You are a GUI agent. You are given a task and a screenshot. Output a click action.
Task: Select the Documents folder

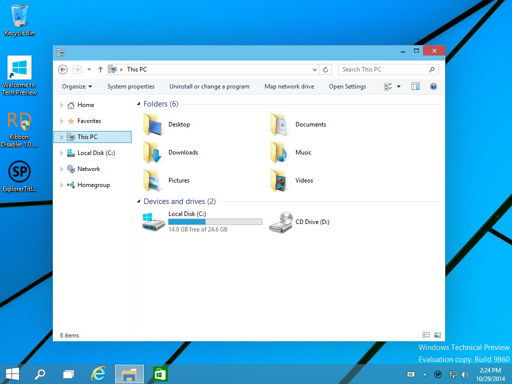point(298,124)
